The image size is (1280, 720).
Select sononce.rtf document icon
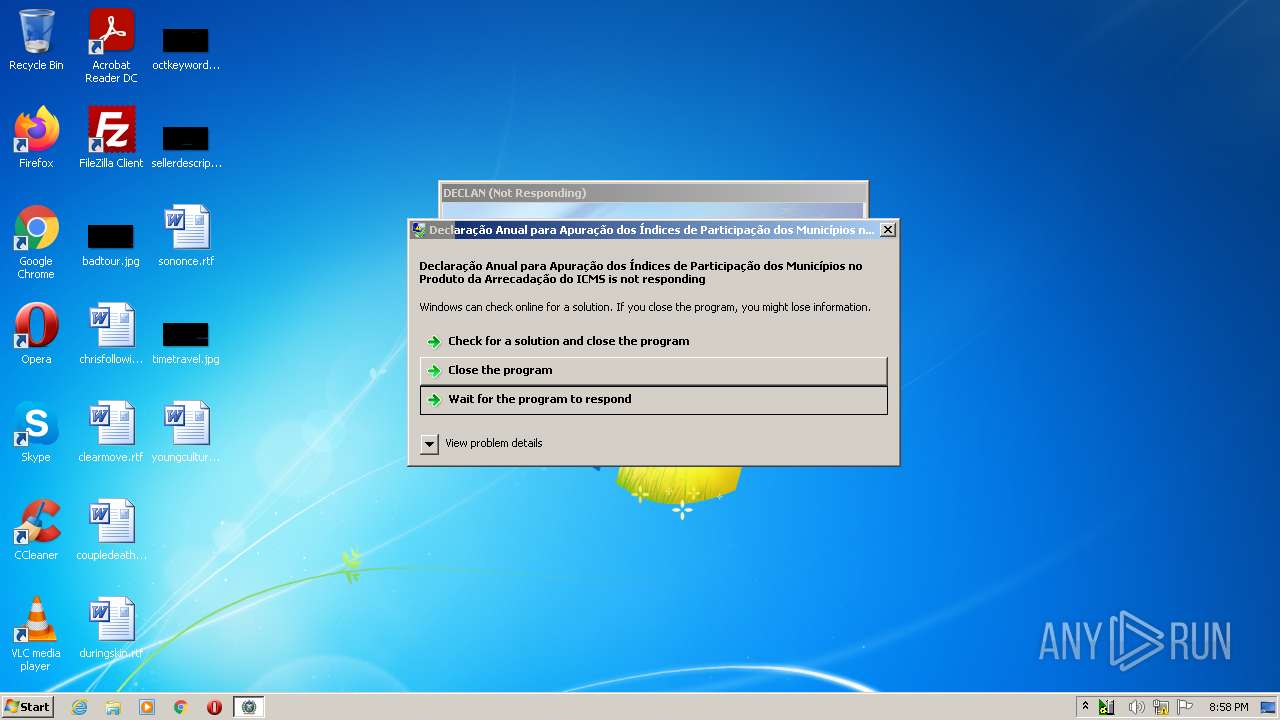coord(186,236)
